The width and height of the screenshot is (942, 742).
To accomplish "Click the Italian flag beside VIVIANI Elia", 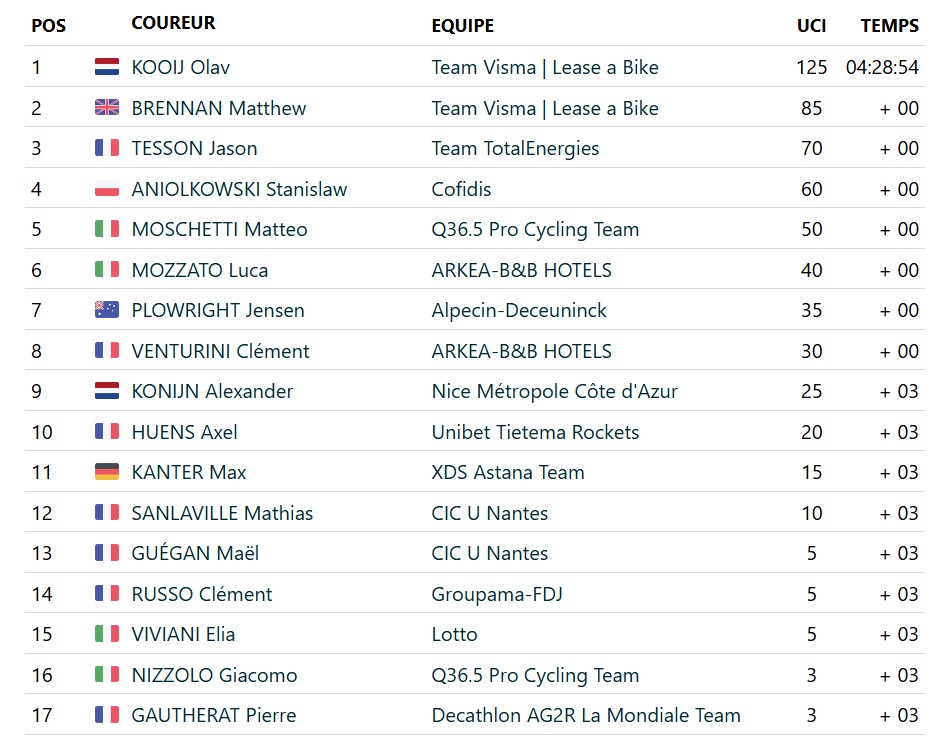I will 107,634.
